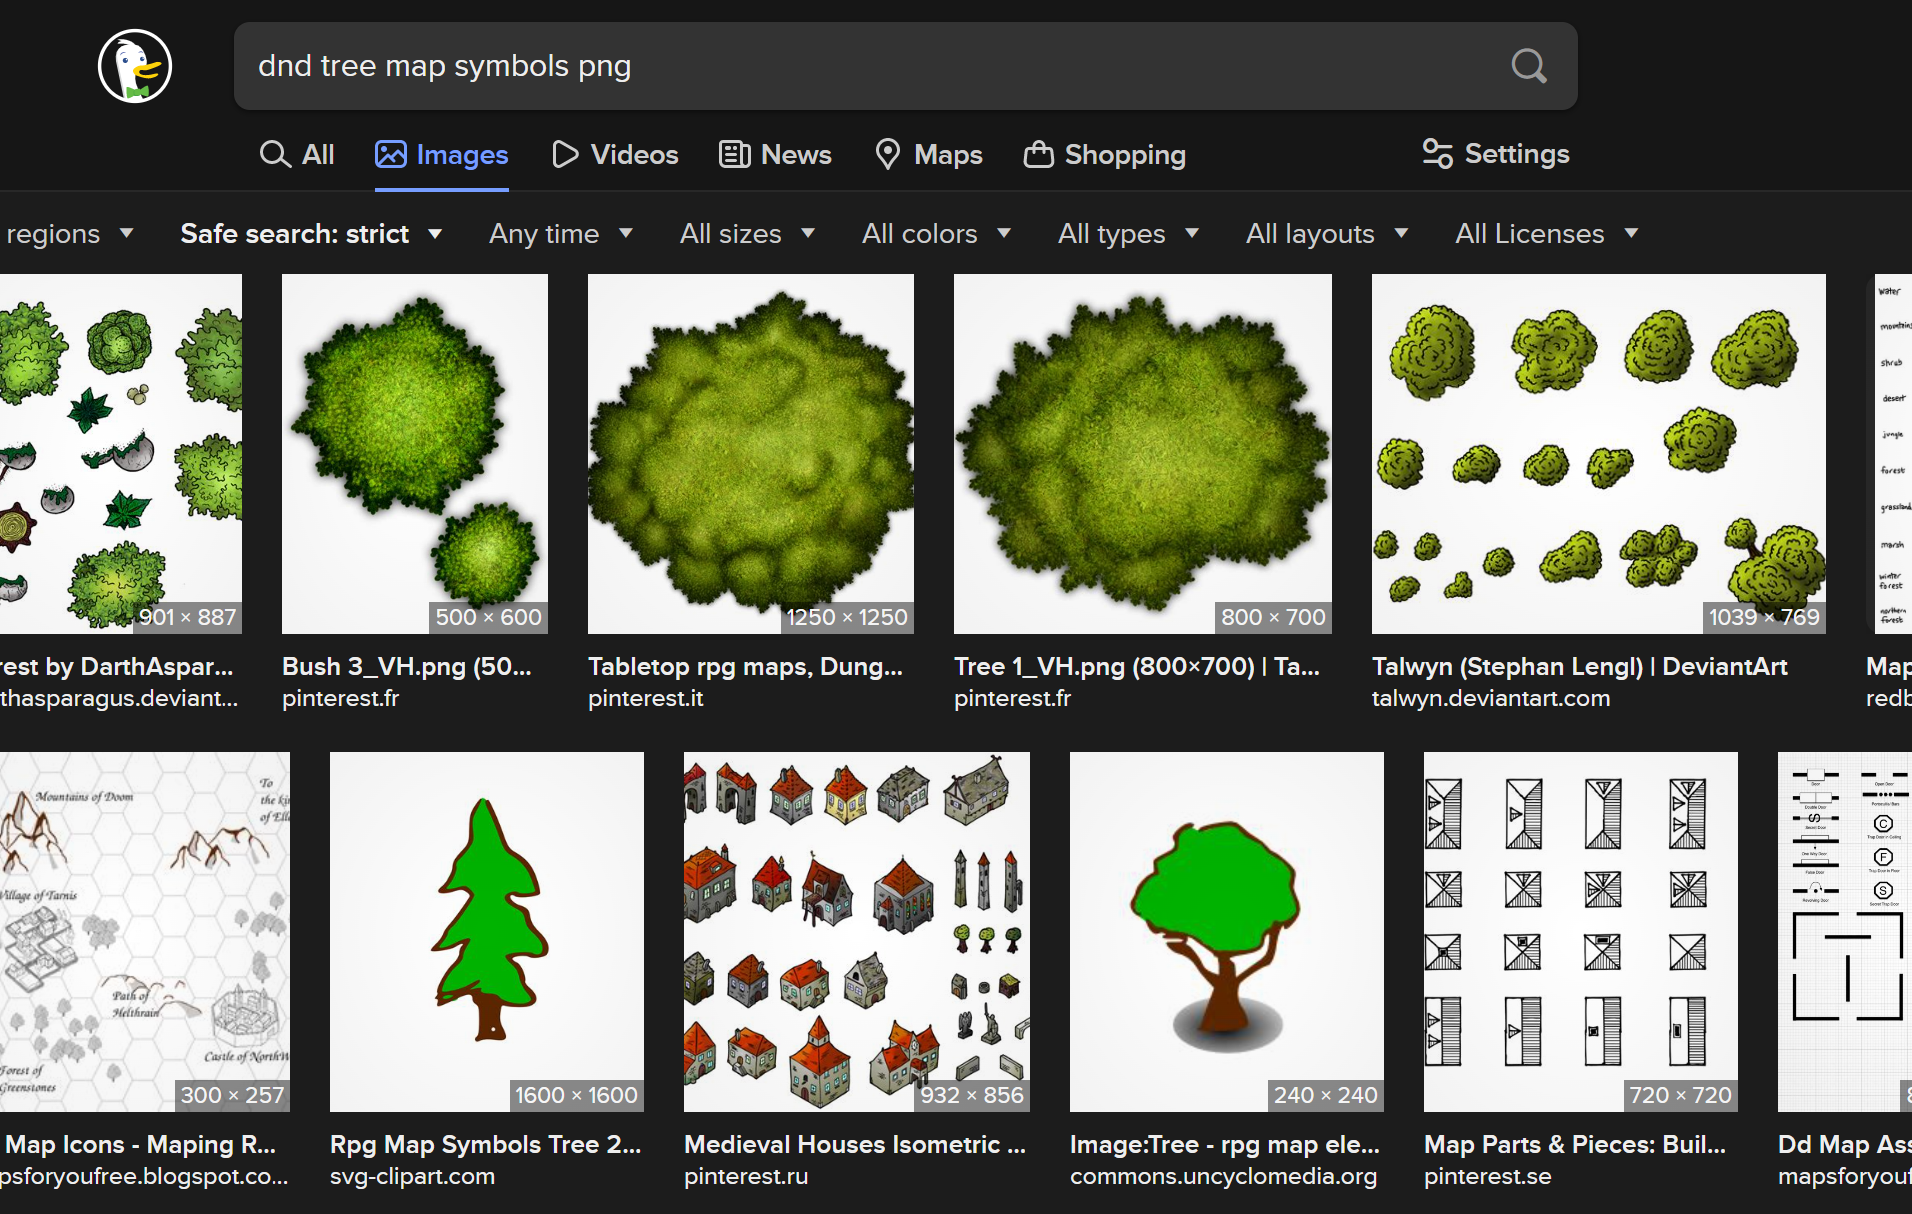Open the Talwyn DeviantArt trees thumbnail

1599,453
